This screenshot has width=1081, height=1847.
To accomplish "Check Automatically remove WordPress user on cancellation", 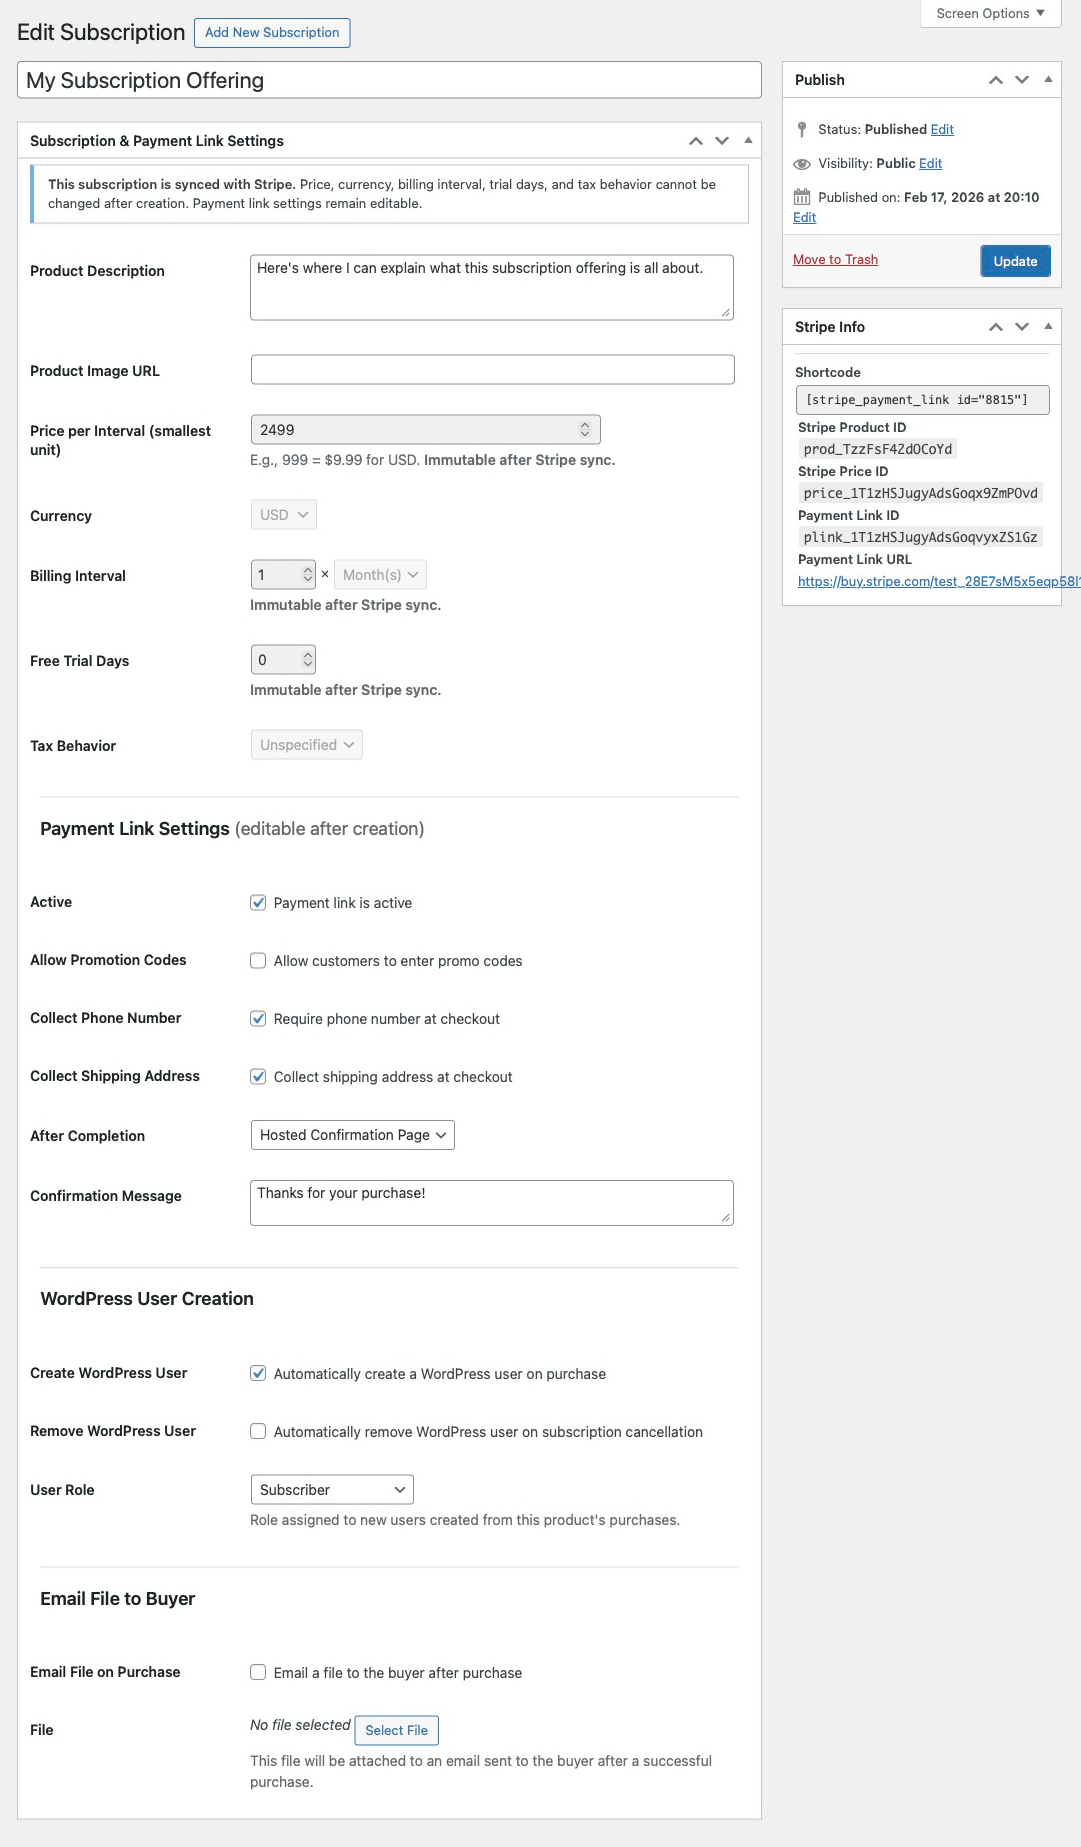I will coord(258,1432).
